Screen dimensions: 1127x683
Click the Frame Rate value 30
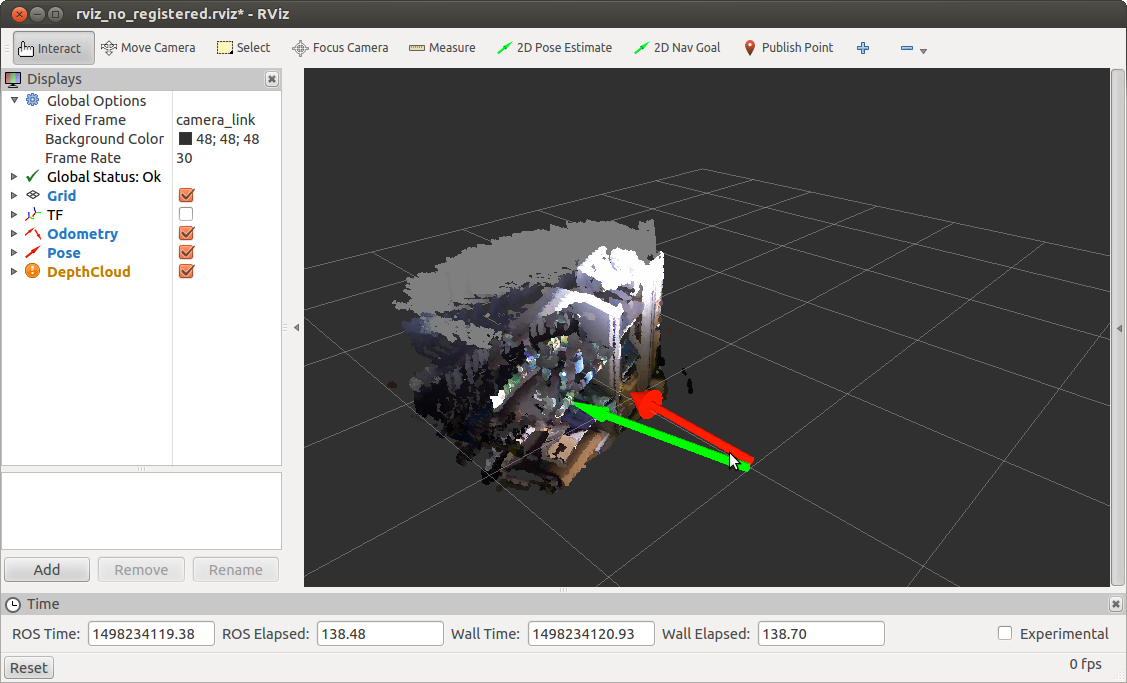pos(184,158)
